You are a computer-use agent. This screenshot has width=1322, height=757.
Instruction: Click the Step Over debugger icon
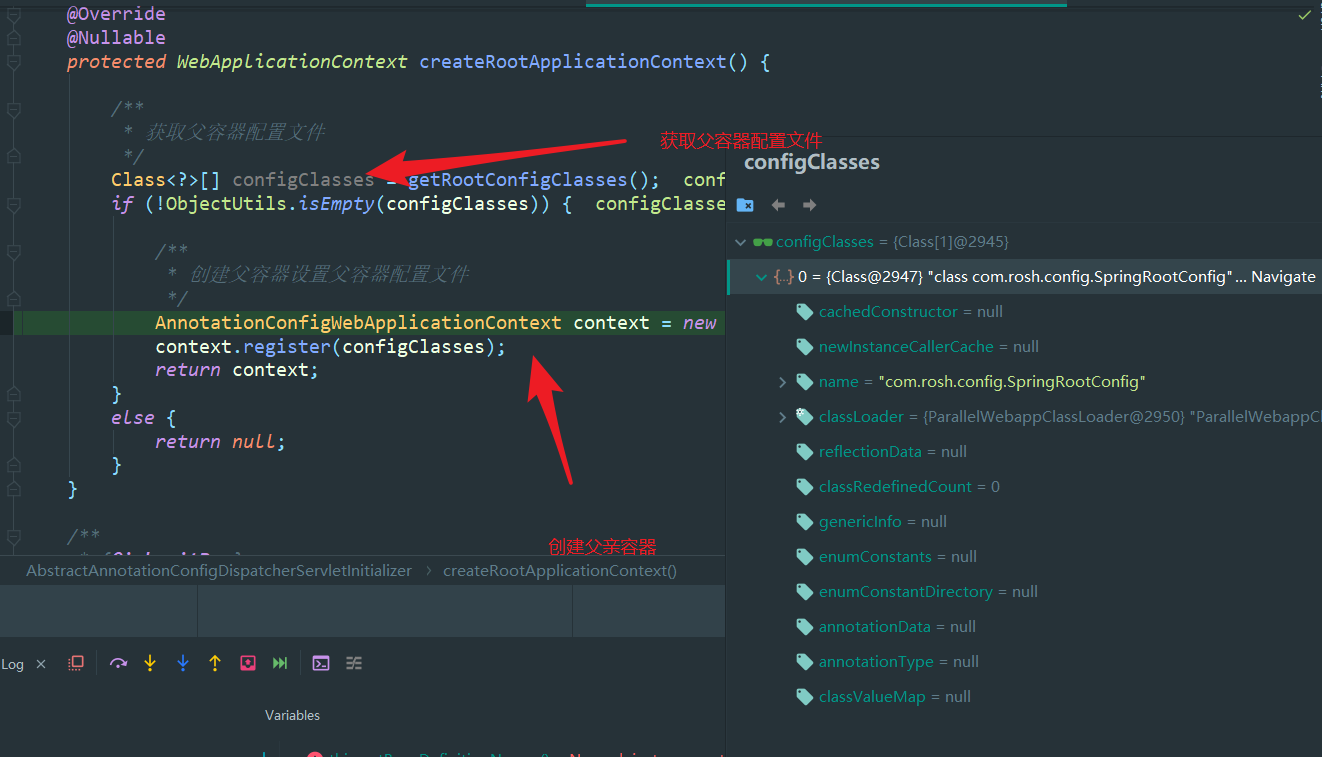point(119,663)
